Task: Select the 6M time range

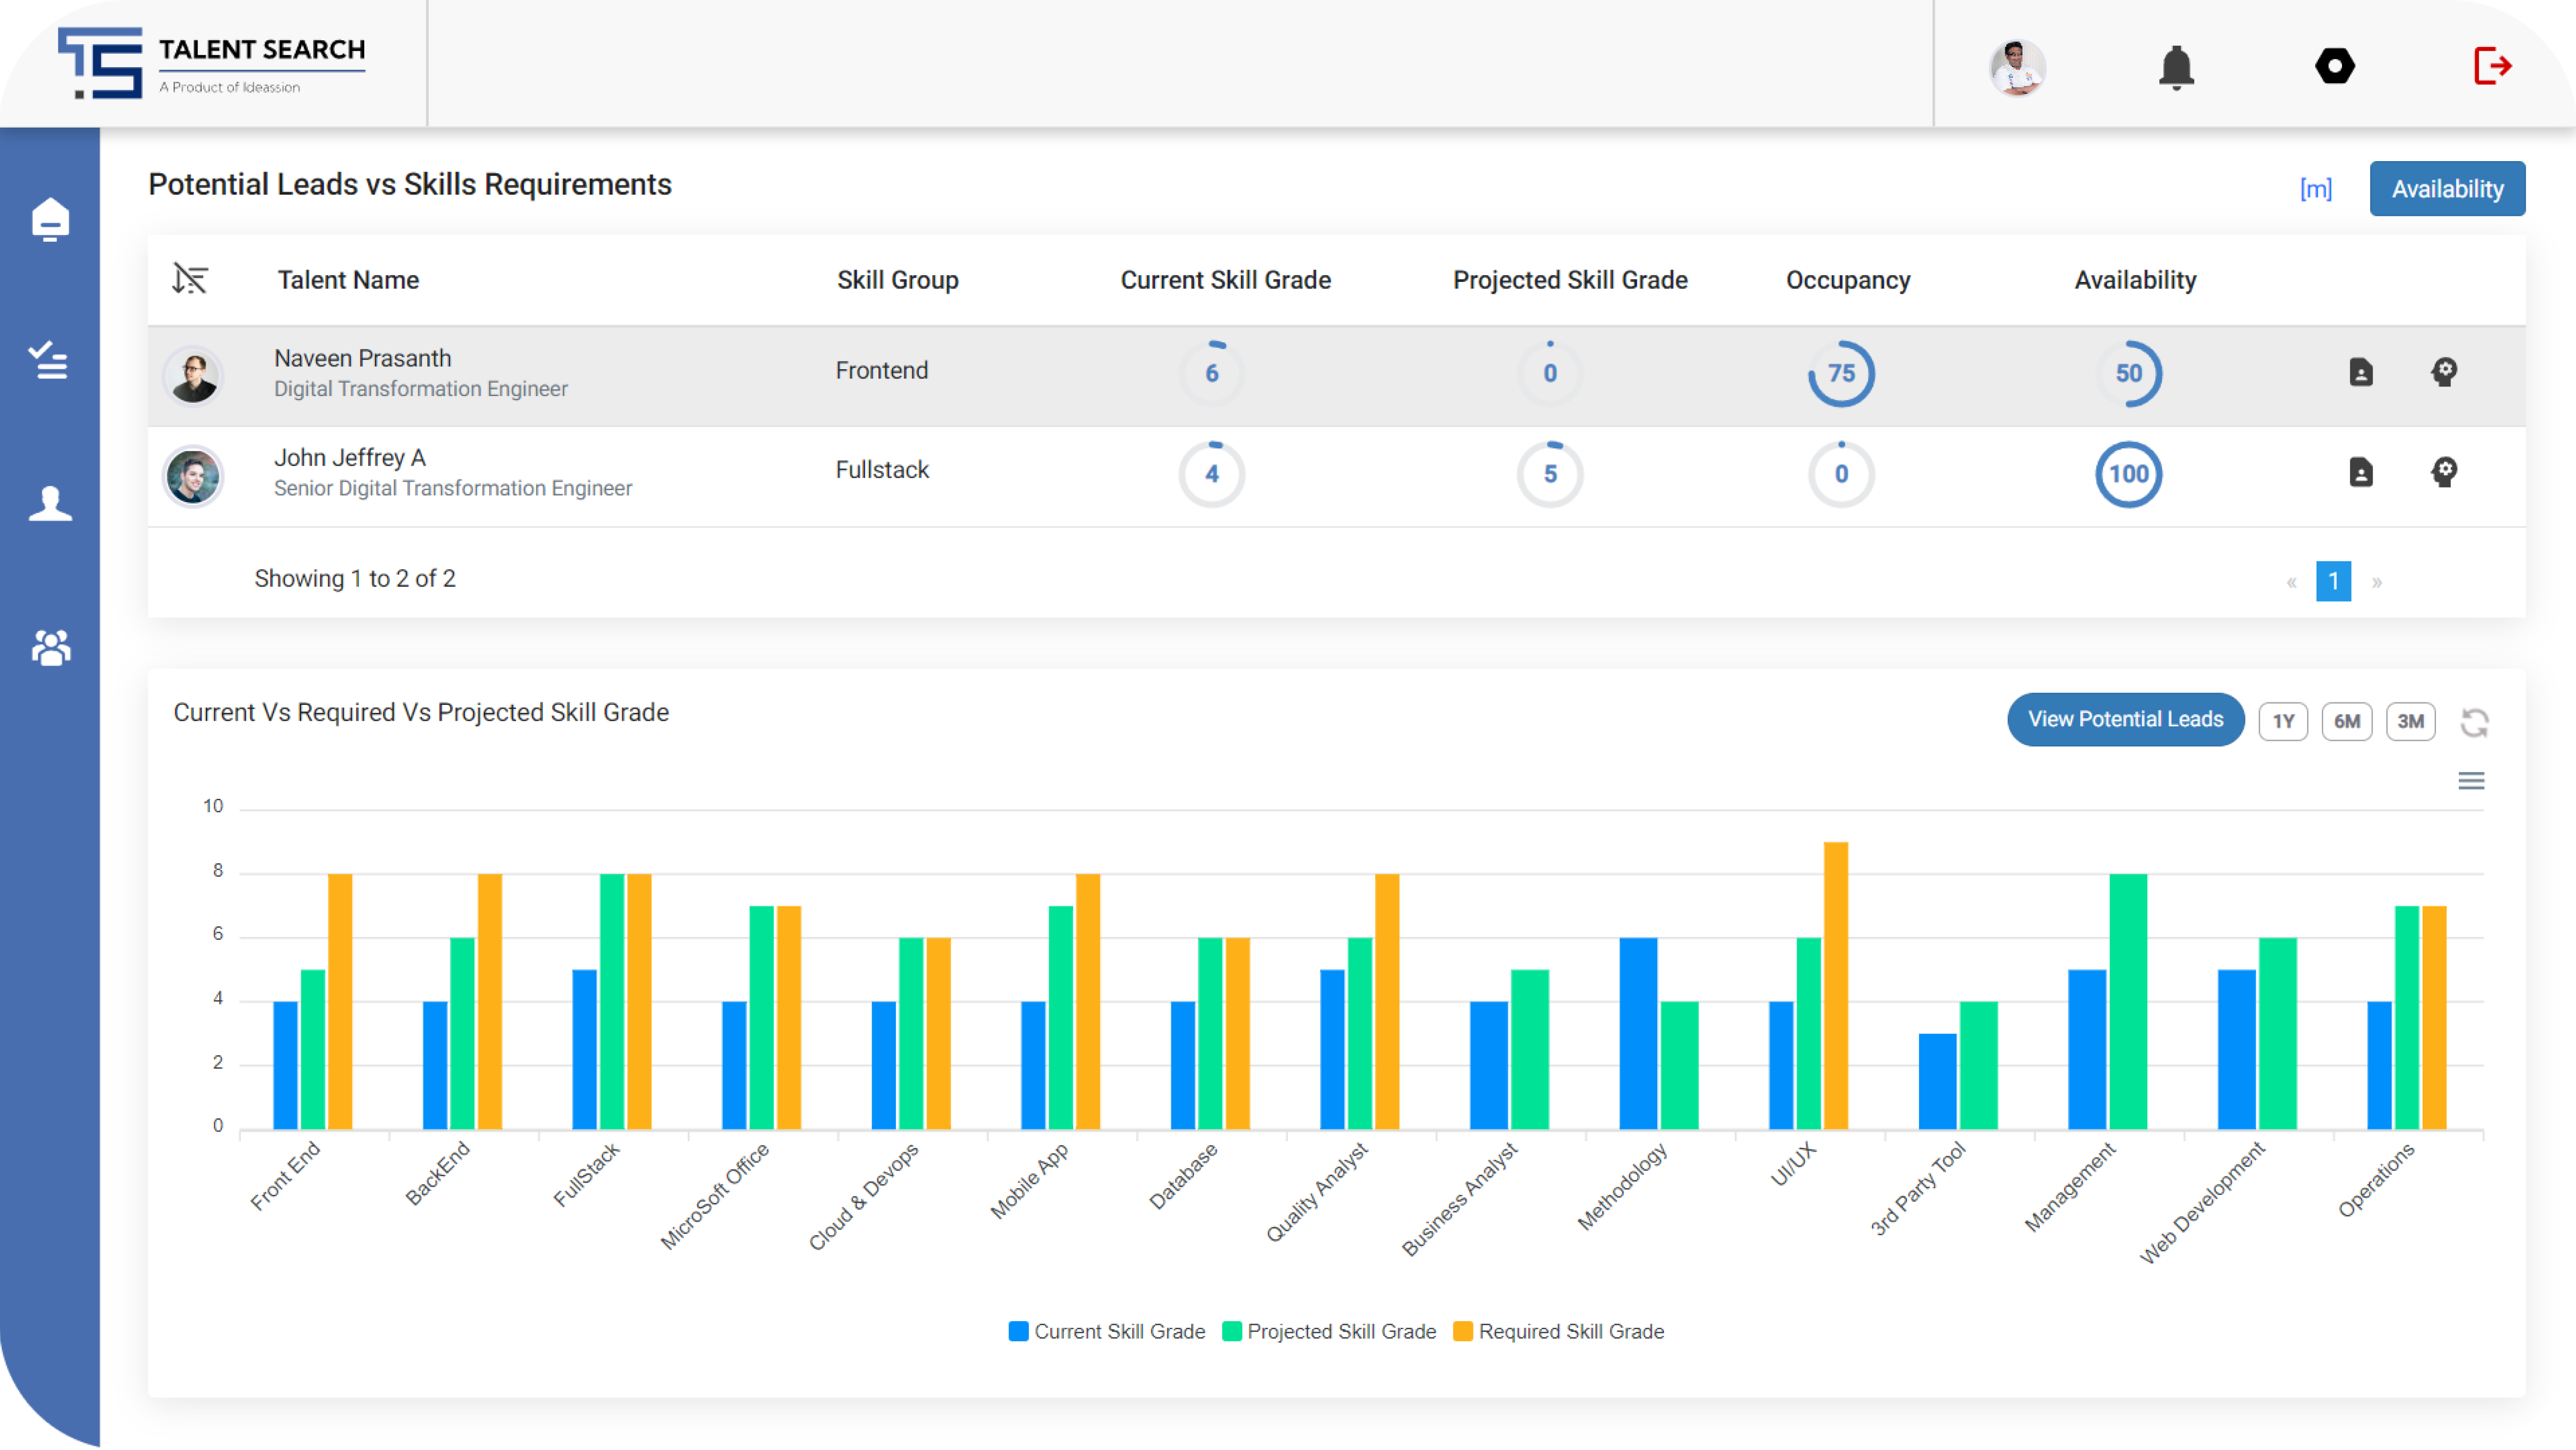Action: [2346, 721]
